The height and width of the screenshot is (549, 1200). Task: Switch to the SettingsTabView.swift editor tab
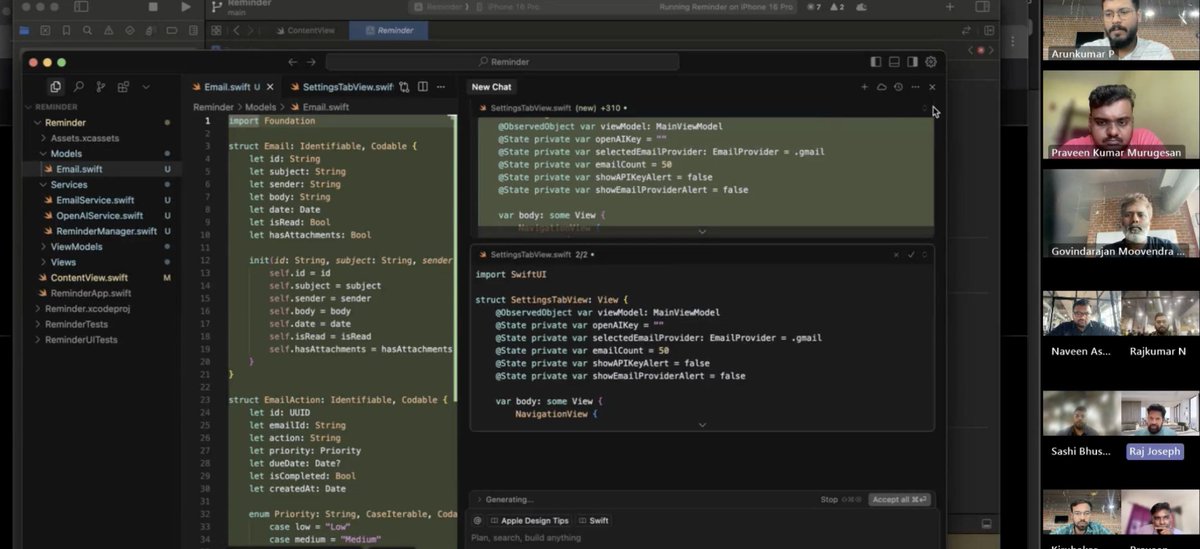(x=340, y=87)
